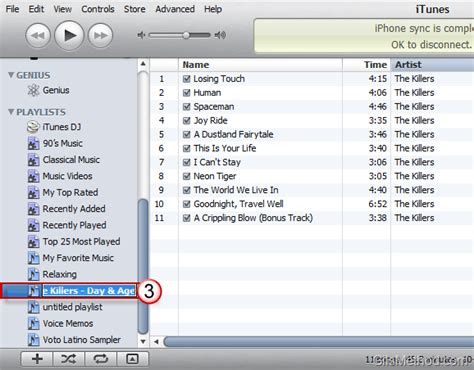The height and width of the screenshot is (370, 474).
Task: Open the File menu
Action: [12, 9]
